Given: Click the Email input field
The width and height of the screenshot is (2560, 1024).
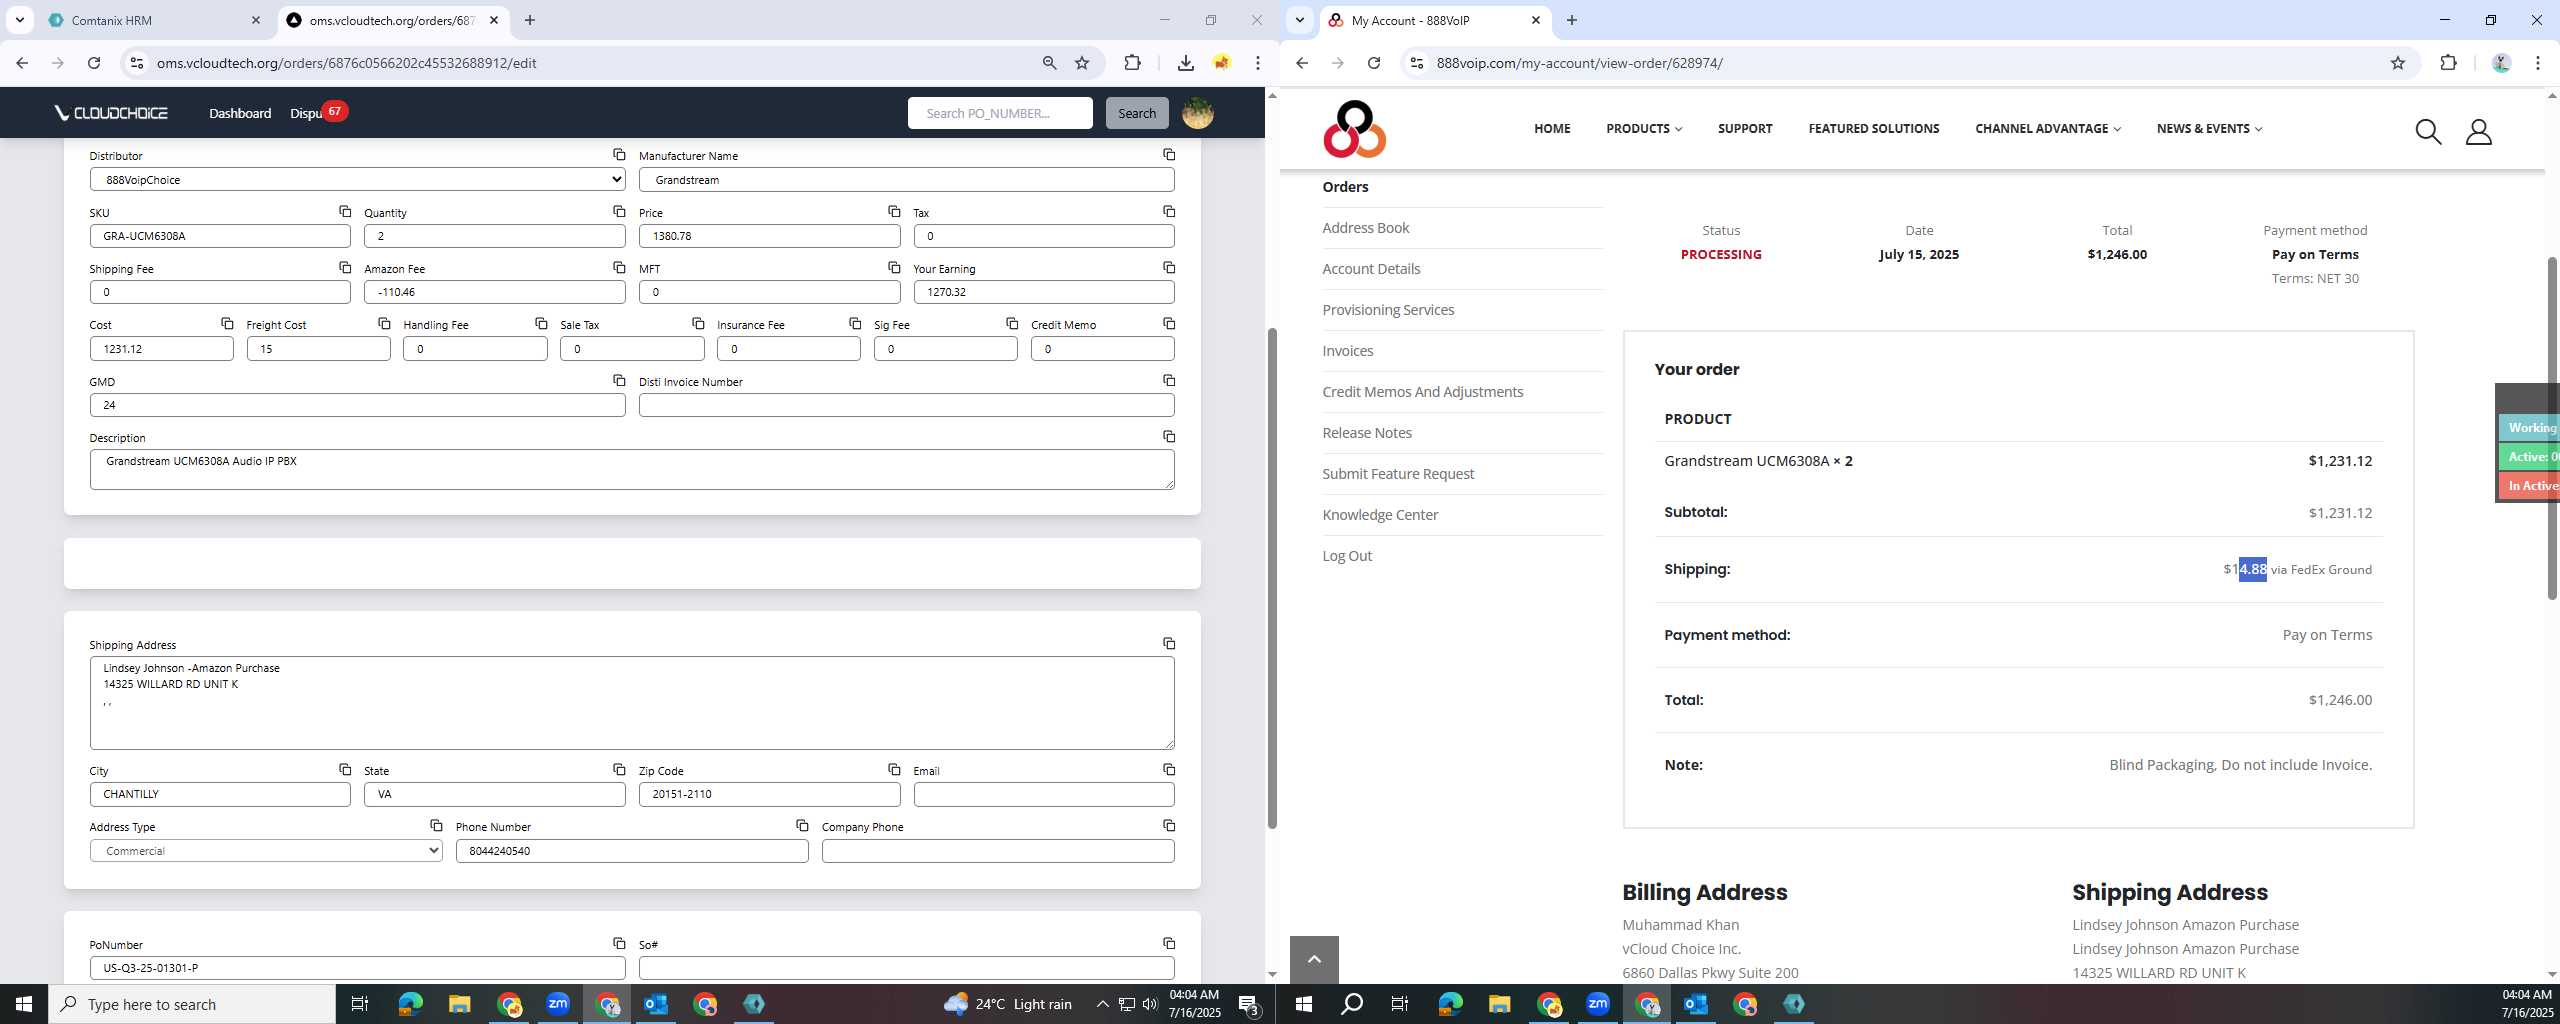Looking at the screenshot, I should tap(1044, 794).
